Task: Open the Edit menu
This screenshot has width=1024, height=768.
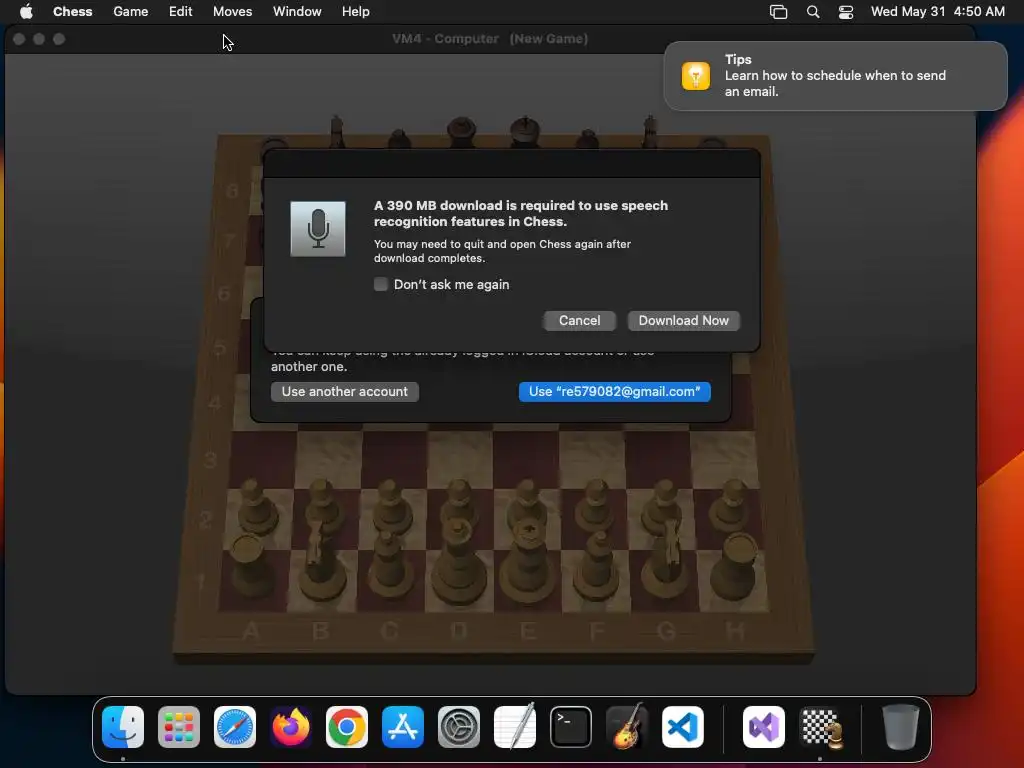Action: pos(180,12)
